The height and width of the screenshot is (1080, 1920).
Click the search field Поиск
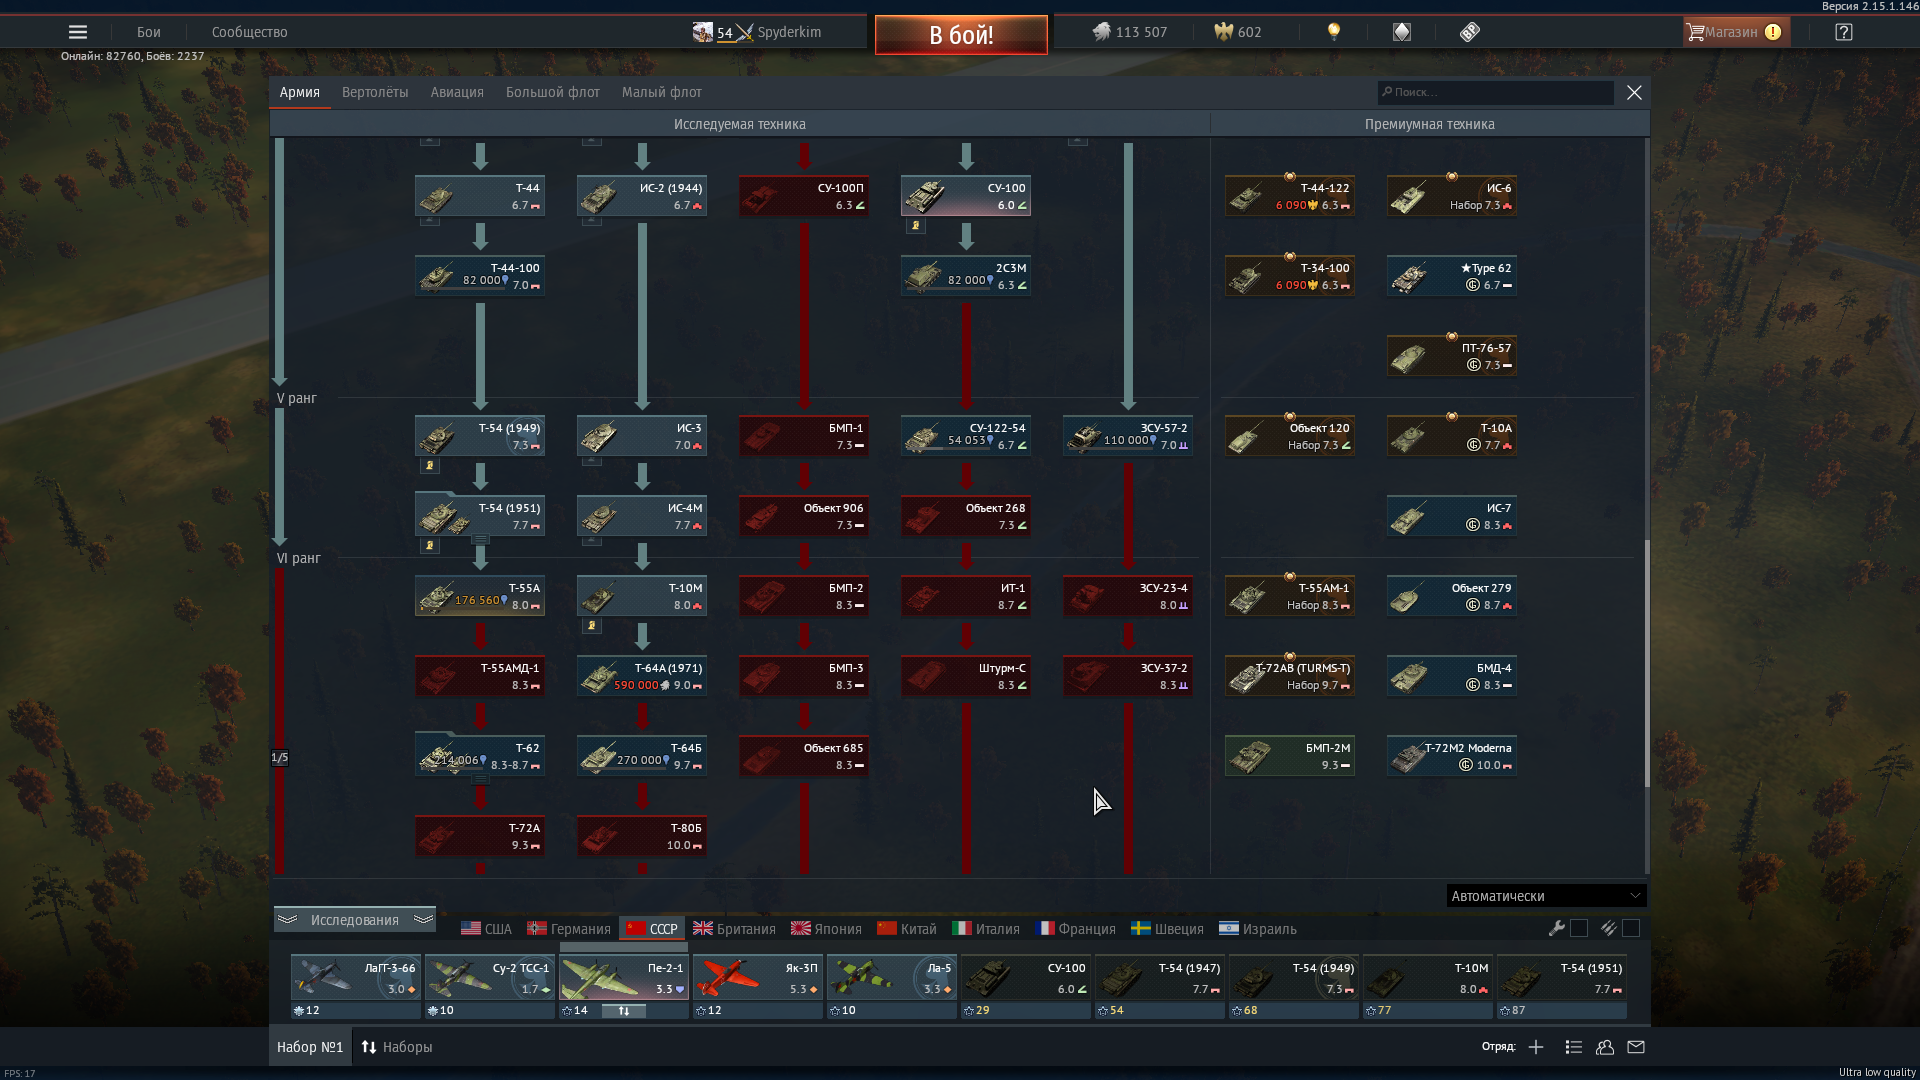[1495, 92]
